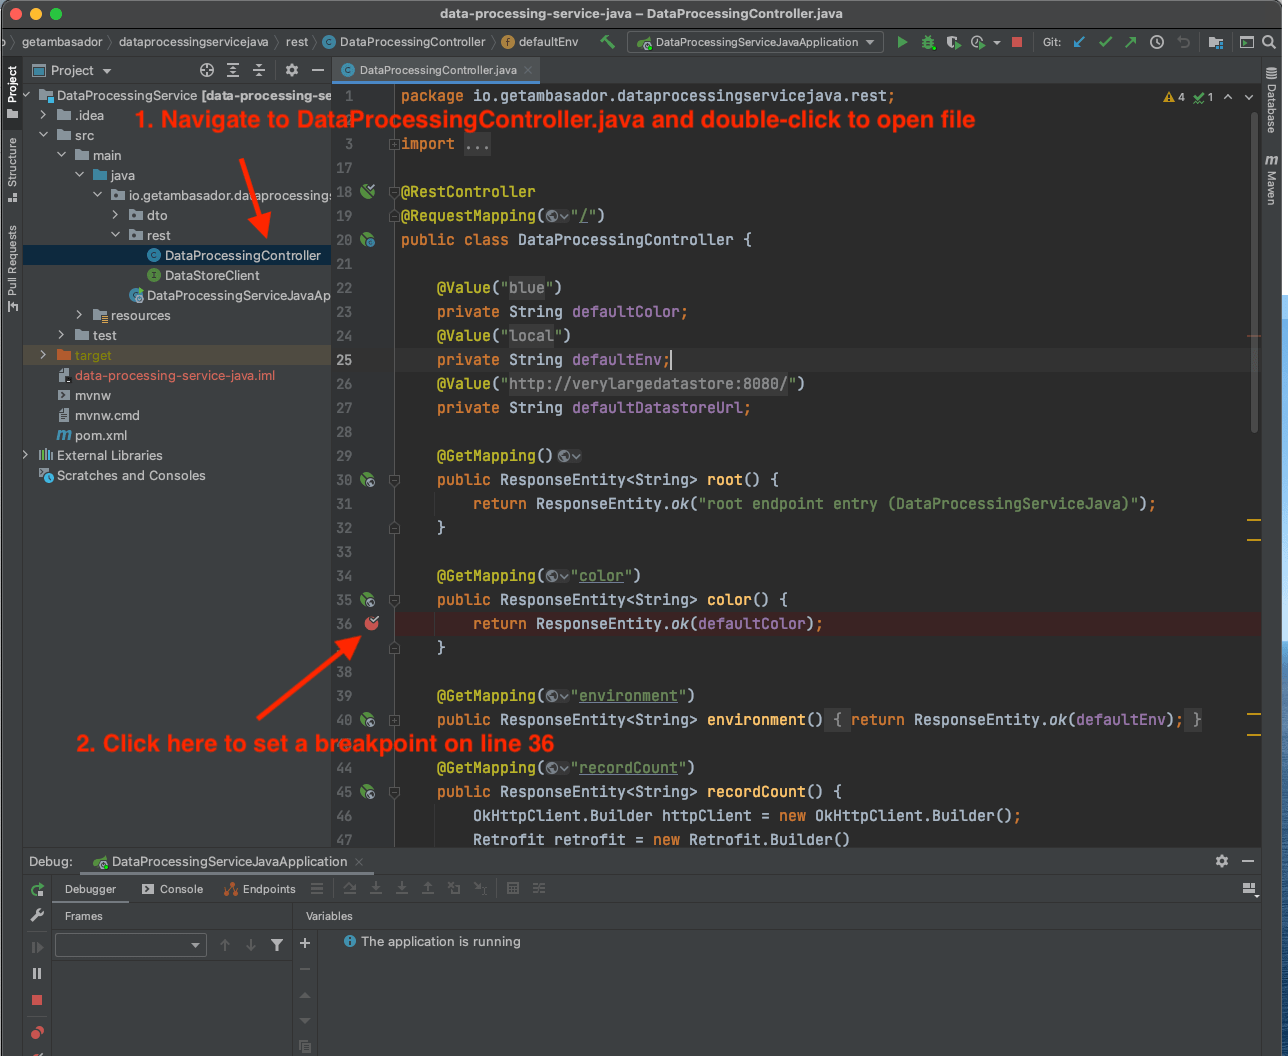Select Scratches and Consoles
Screen dimensions: 1288x1056
coord(131,475)
